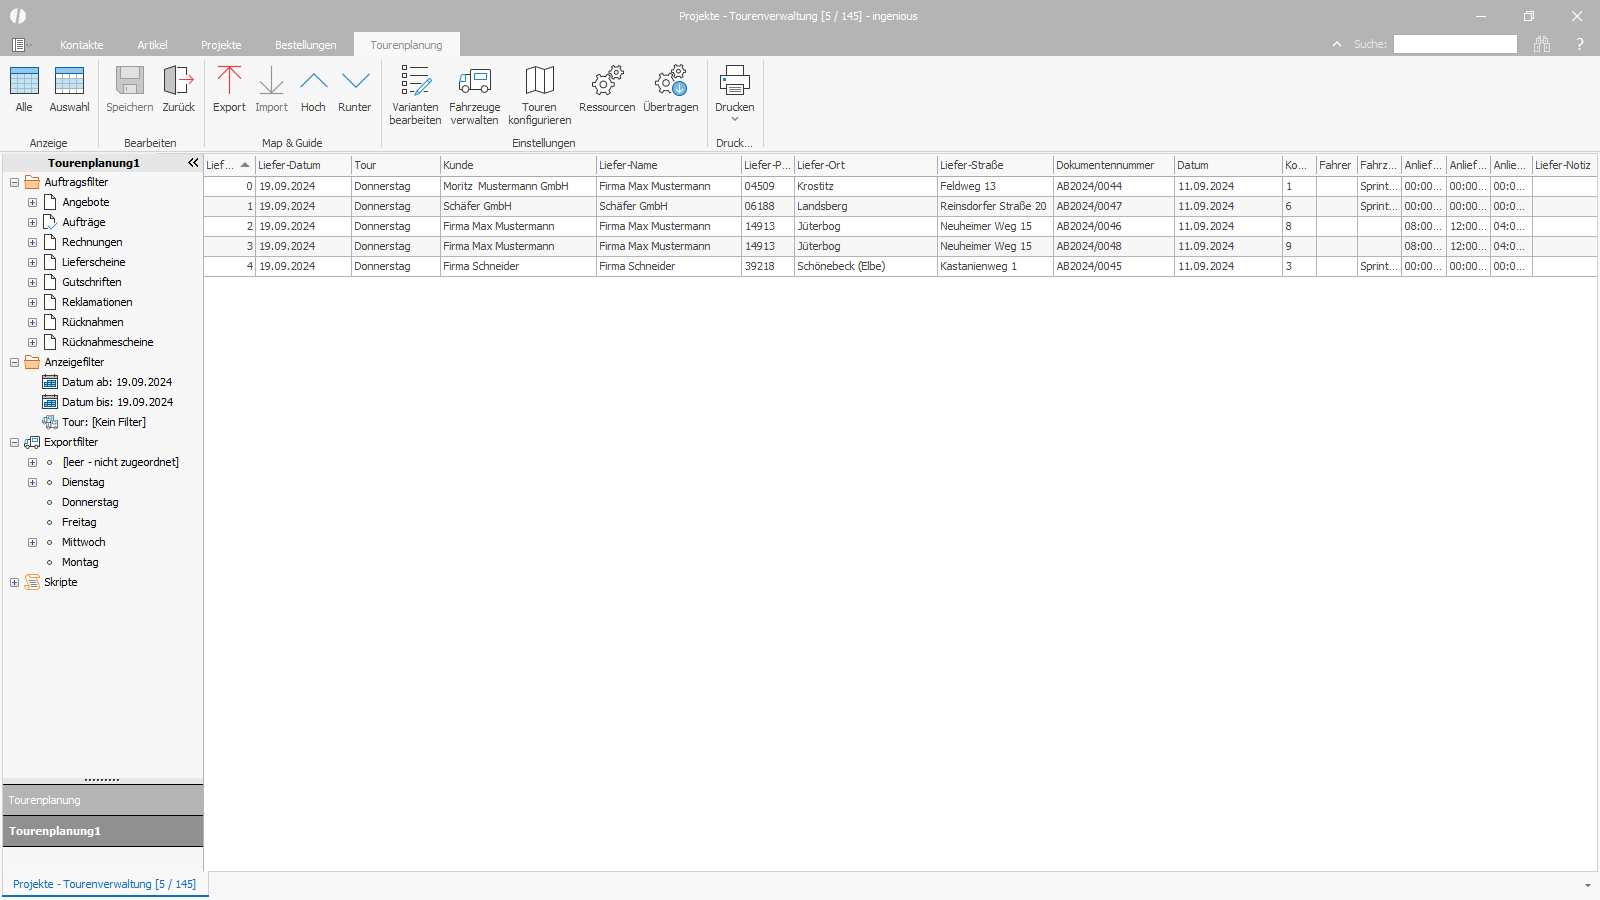Viewport: 1600px width, 900px height.
Task: Expand the Mittwoch export filter
Action: [32, 542]
